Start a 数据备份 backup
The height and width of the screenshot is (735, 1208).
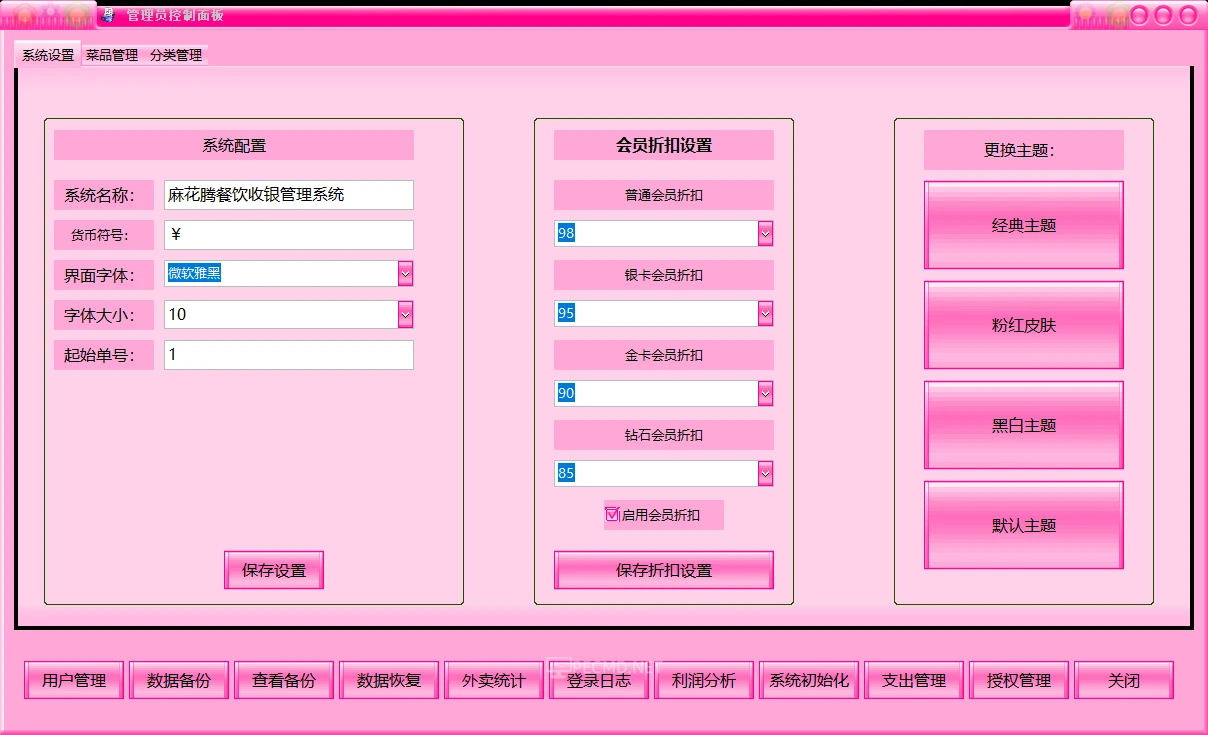[x=178, y=680]
